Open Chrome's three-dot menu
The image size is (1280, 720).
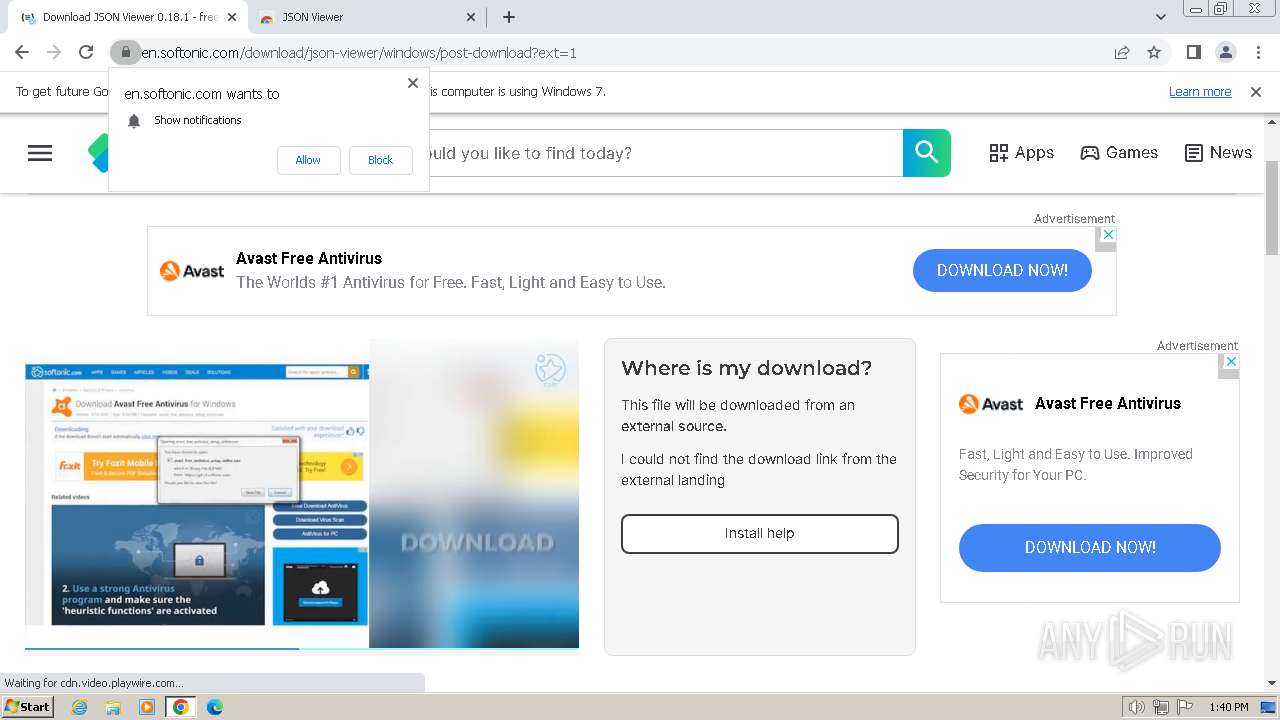[x=1258, y=52]
